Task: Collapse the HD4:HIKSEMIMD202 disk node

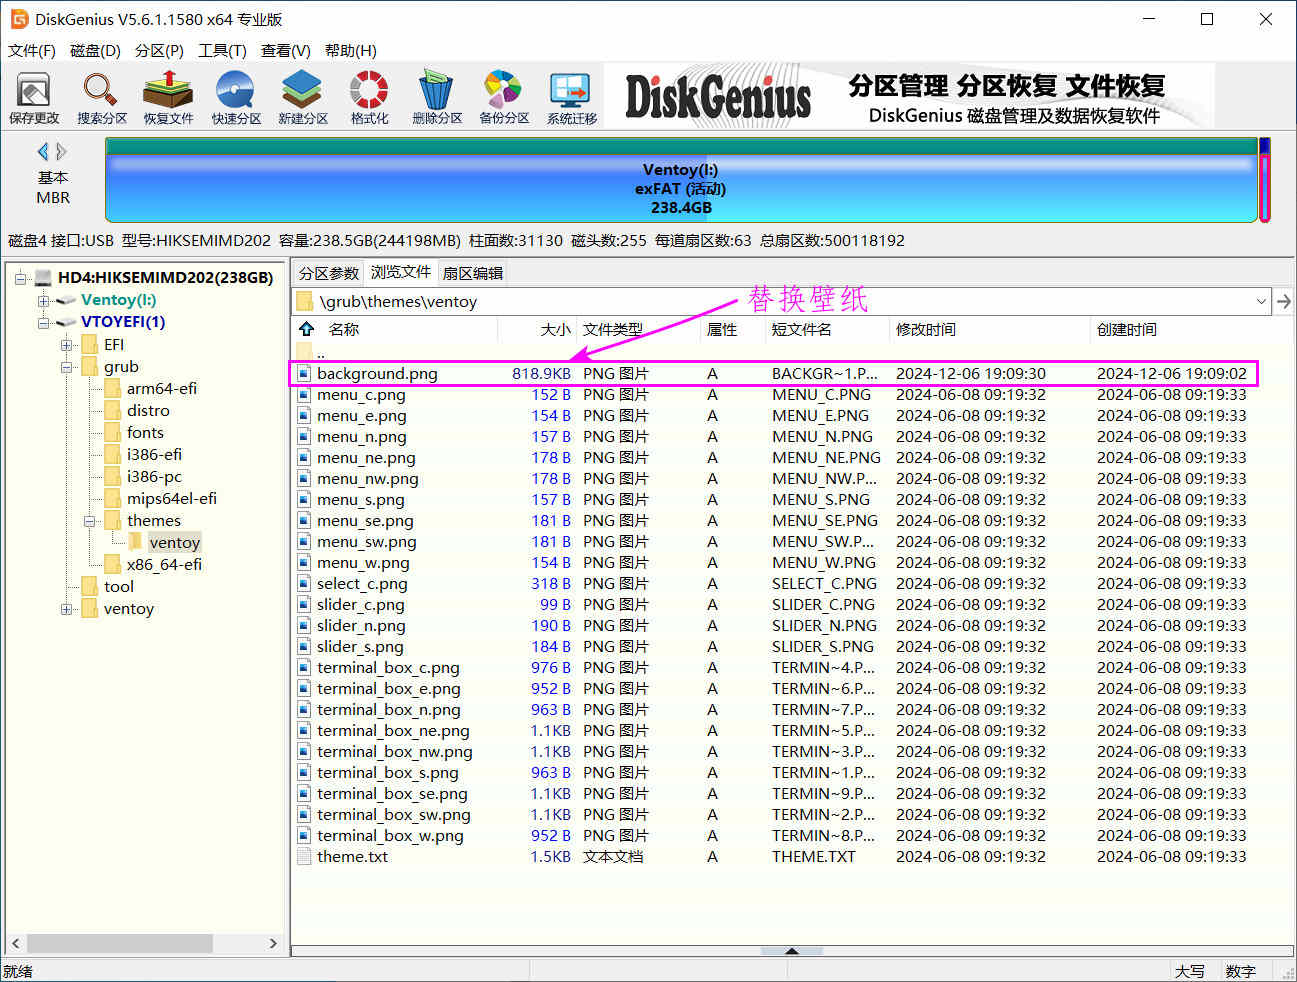Action: point(20,278)
